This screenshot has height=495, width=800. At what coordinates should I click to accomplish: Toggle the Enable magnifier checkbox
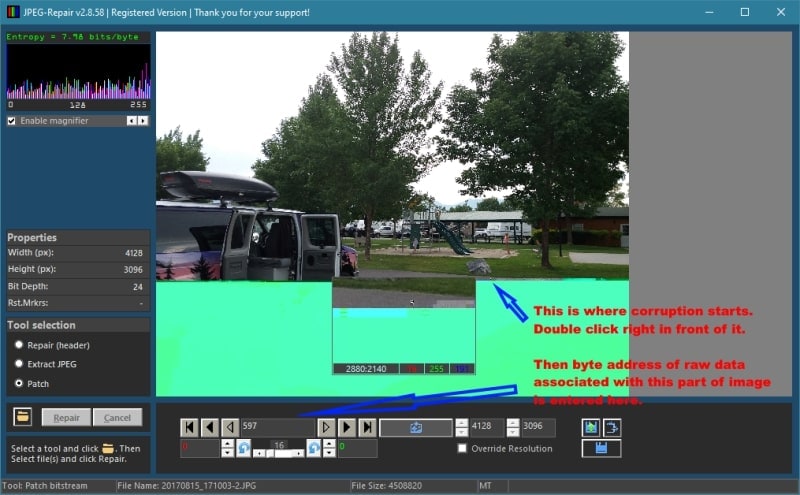click(11, 121)
